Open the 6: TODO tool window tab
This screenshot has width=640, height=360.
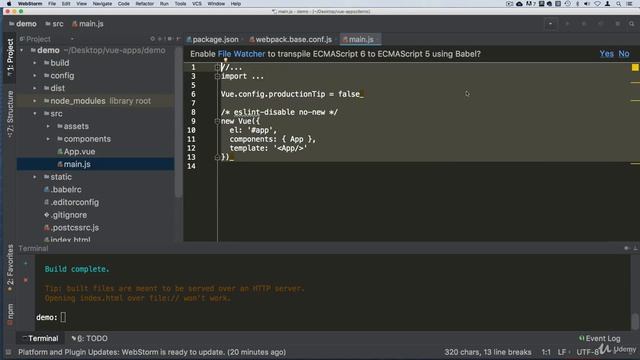click(x=89, y=338)
